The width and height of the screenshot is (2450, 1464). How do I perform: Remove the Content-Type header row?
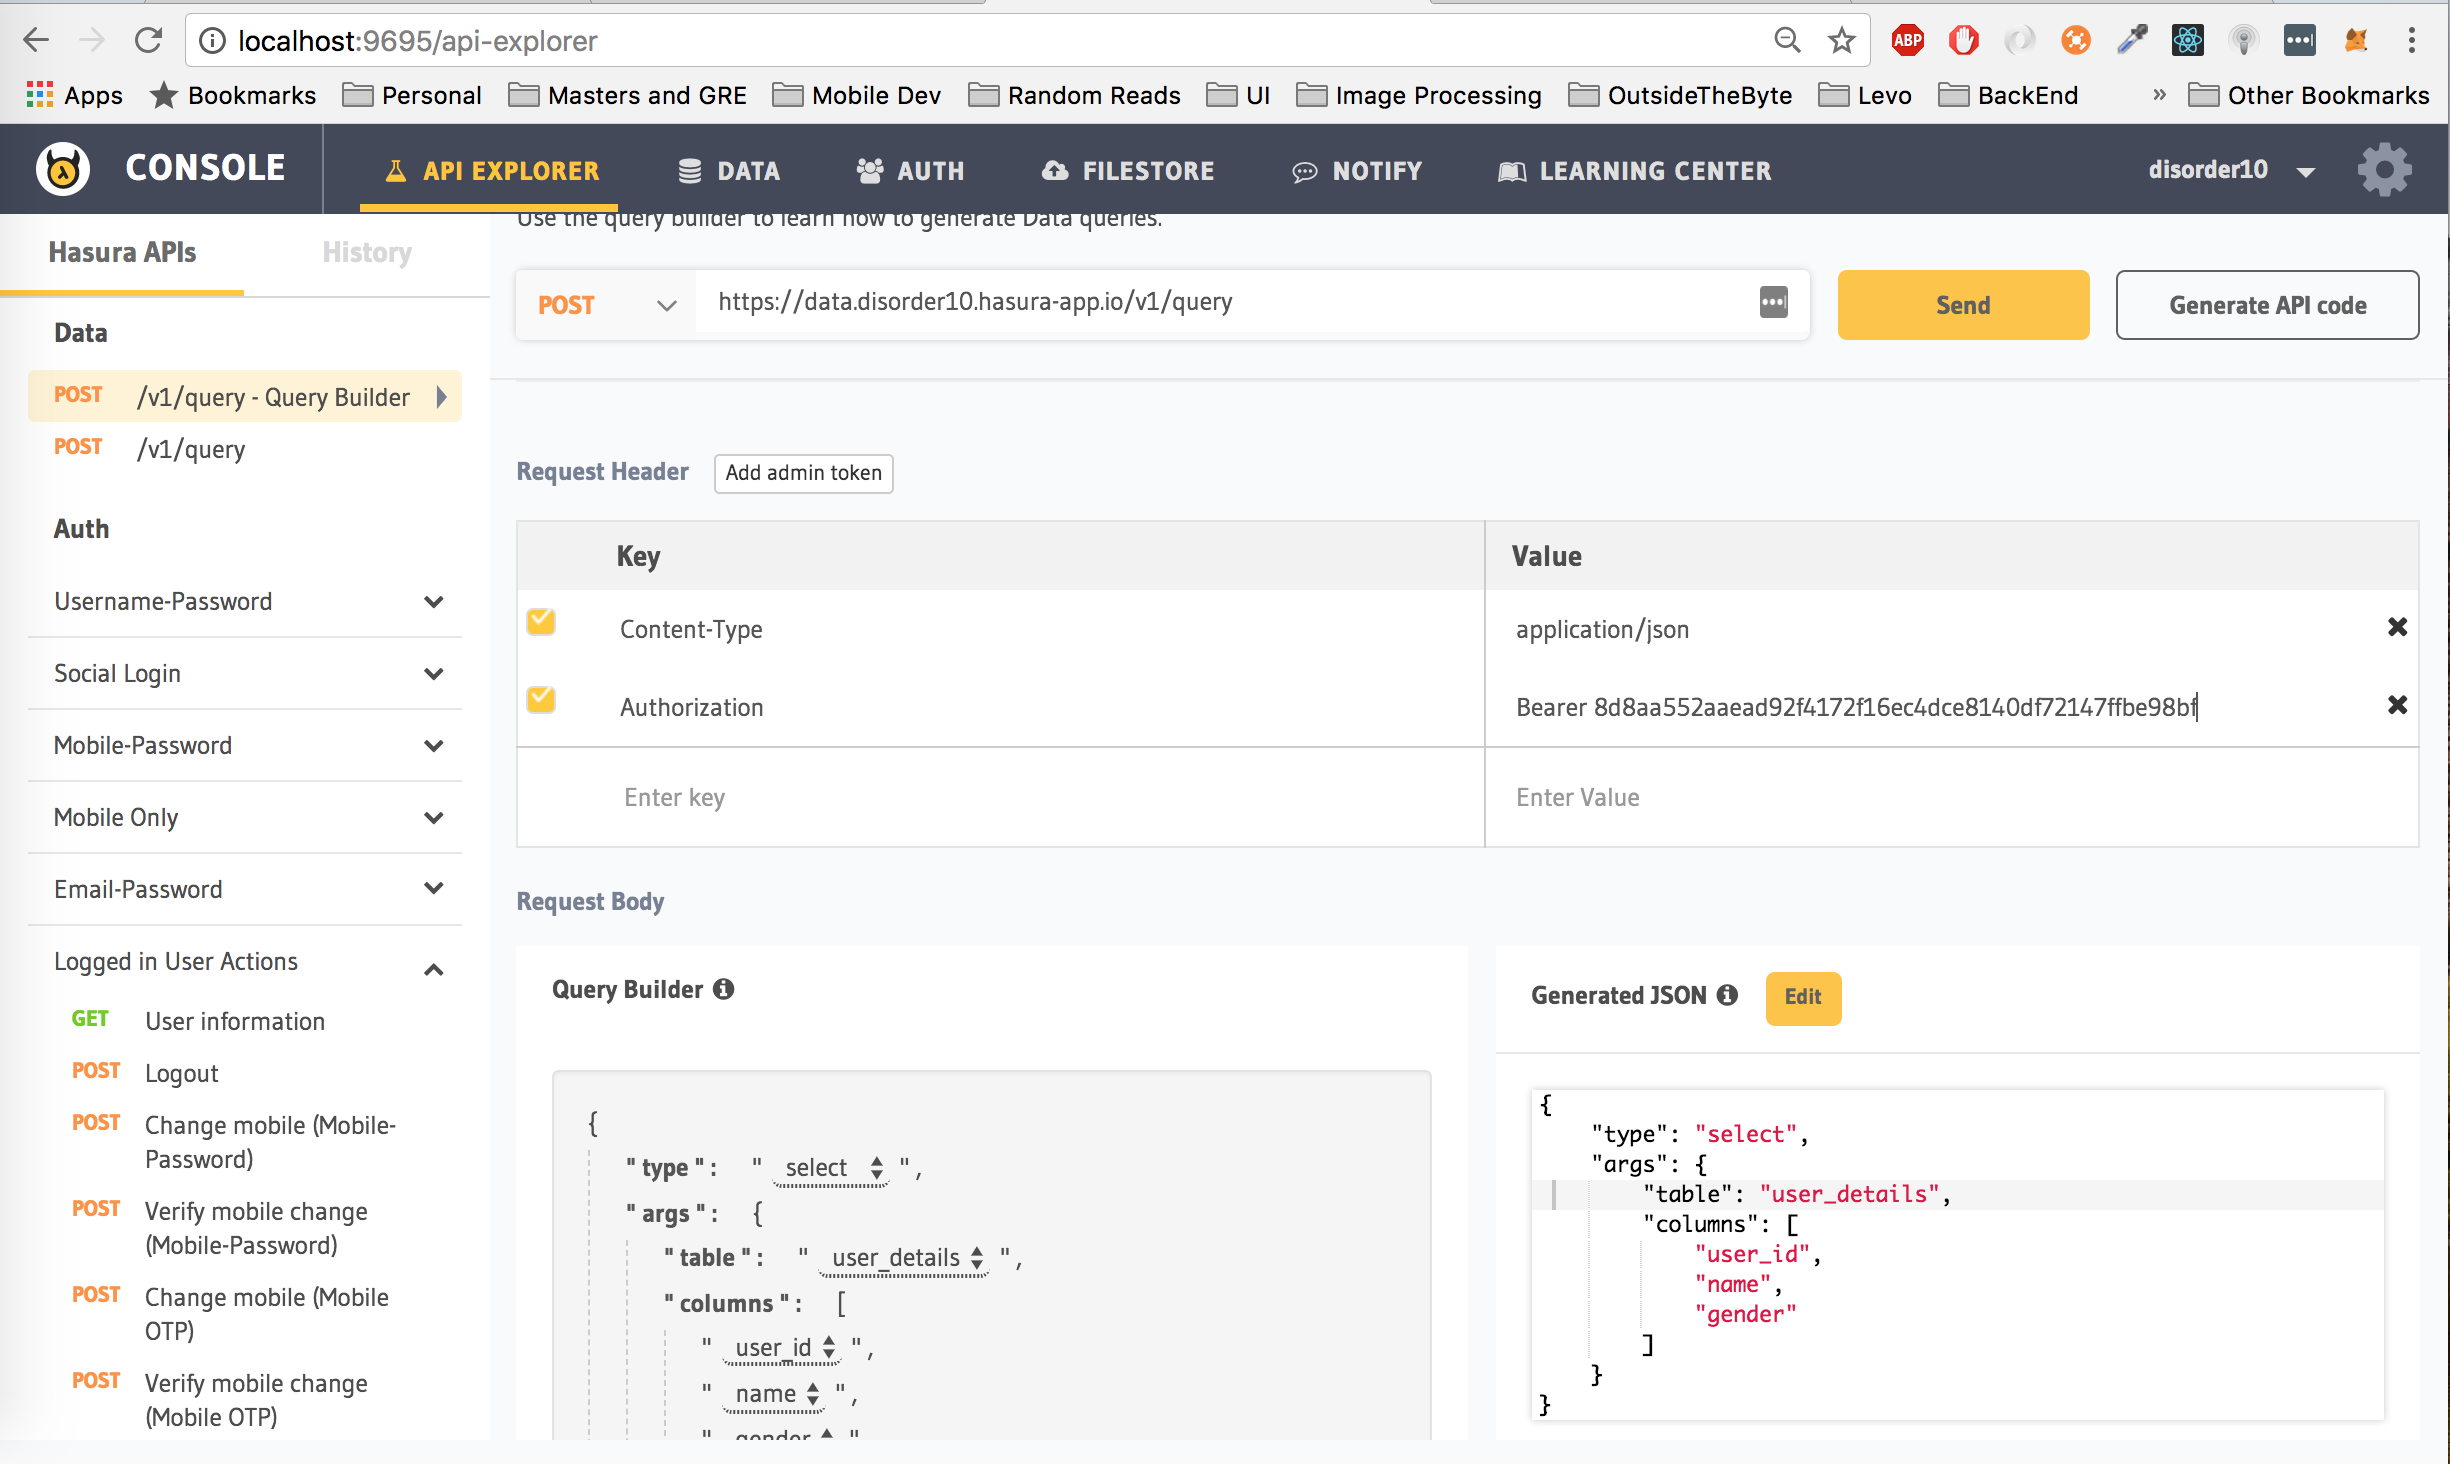pyautogui.click(x=2397, y=627)
